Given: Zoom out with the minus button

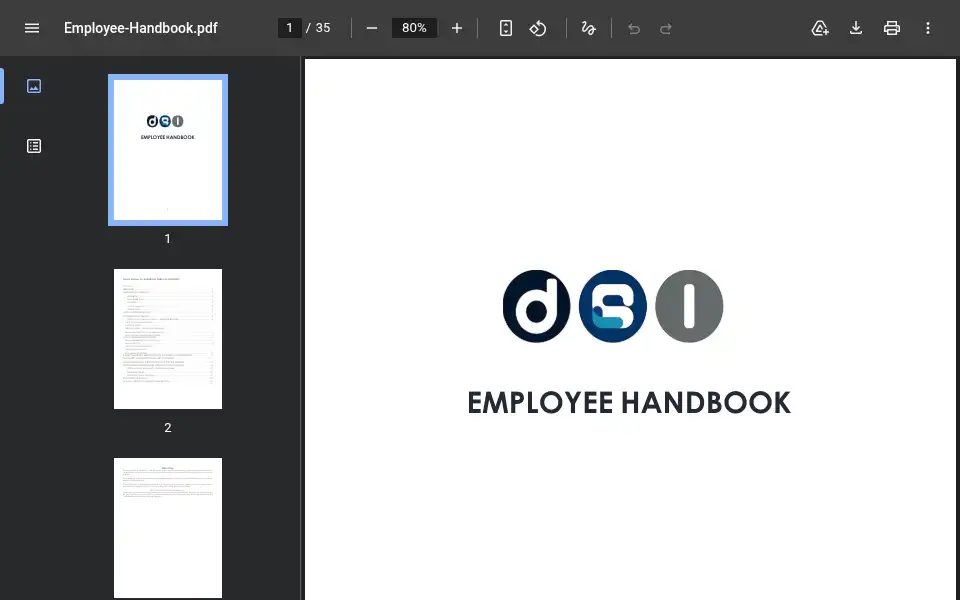Looking at the screenshot, I should pyautogui.click(x=372, y=28).
